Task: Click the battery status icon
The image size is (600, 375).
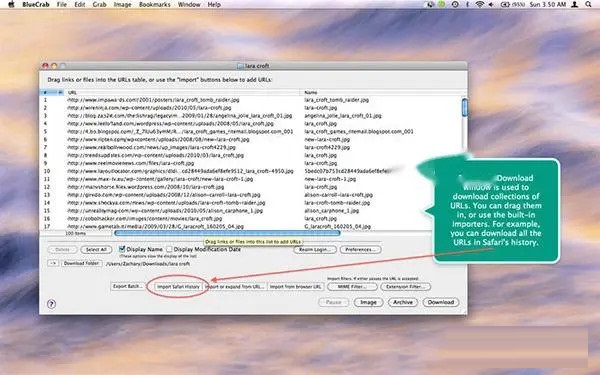Action: coord(505,4)
